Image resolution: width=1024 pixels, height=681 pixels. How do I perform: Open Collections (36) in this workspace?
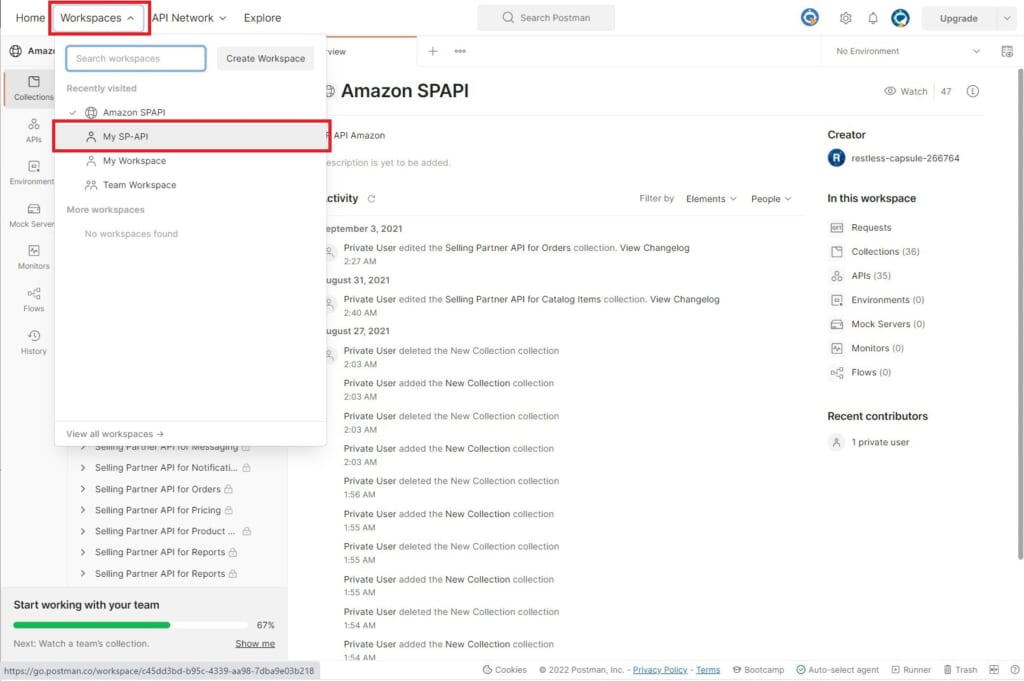[875, 251]
